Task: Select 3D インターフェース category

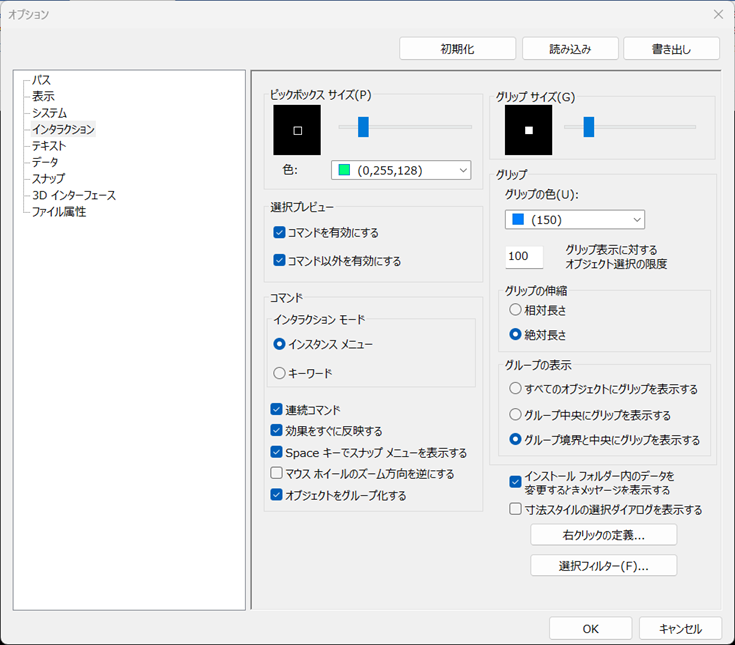Action: point(74,195)
